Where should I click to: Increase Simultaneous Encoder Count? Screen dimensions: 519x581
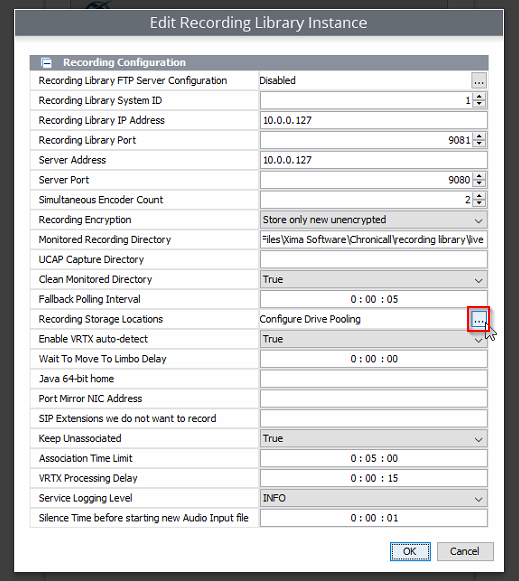(479, 196)
